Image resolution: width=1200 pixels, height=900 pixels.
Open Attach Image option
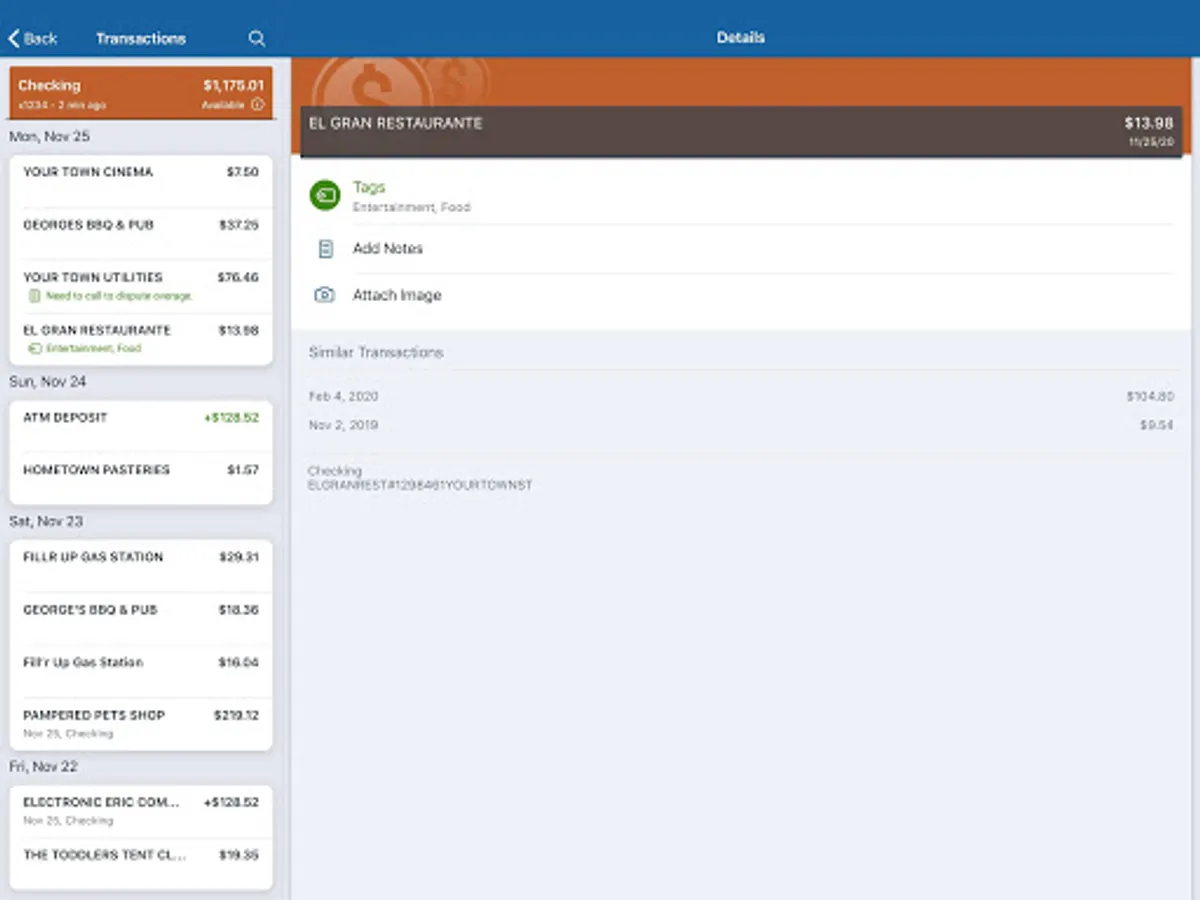pyautogui.click(x=740, y=295)
